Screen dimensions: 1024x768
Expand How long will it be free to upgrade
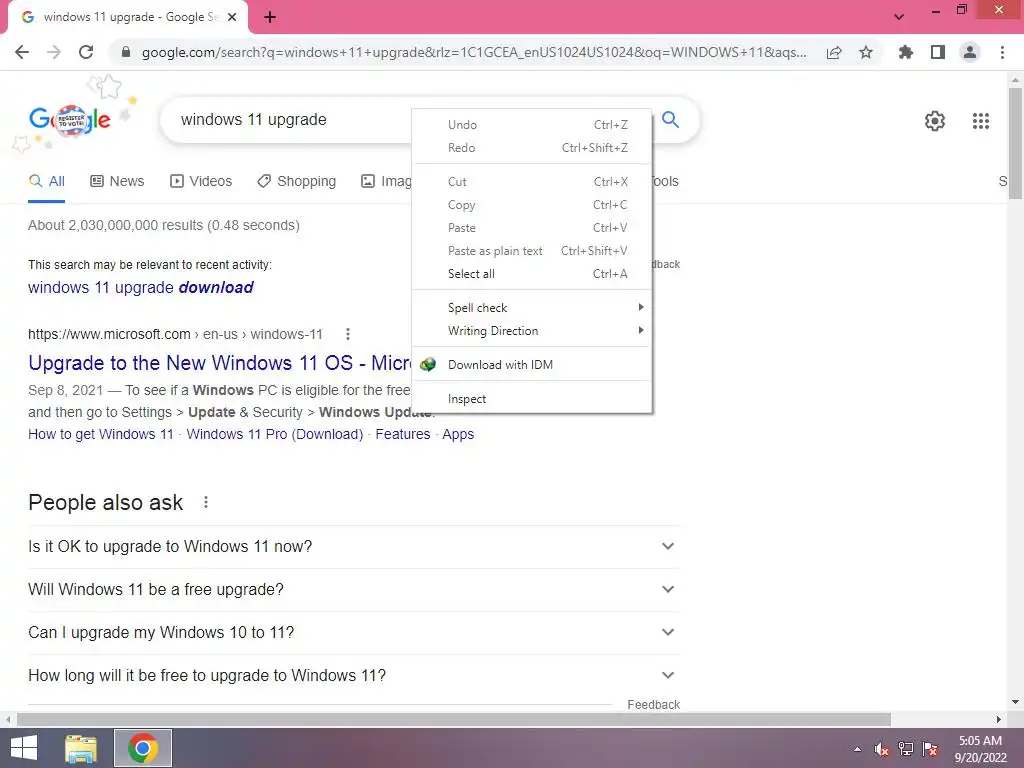coord(354,676)
